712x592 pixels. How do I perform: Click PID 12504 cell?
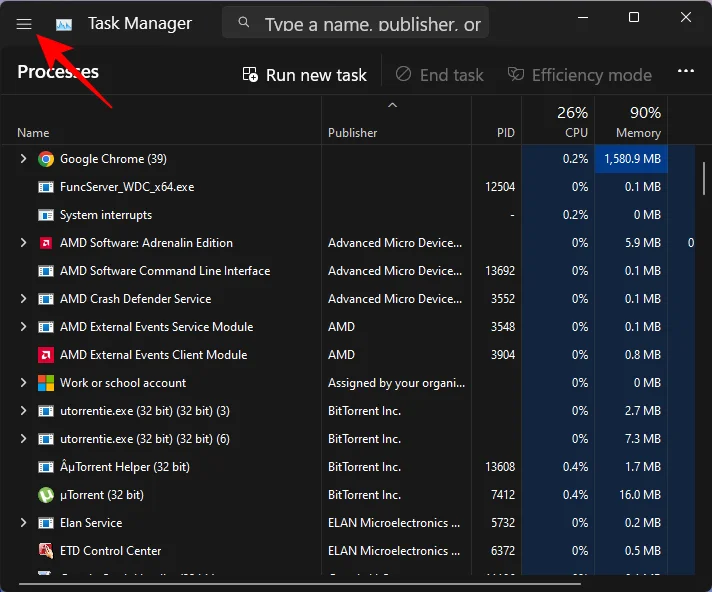click(x=500, y=187)
